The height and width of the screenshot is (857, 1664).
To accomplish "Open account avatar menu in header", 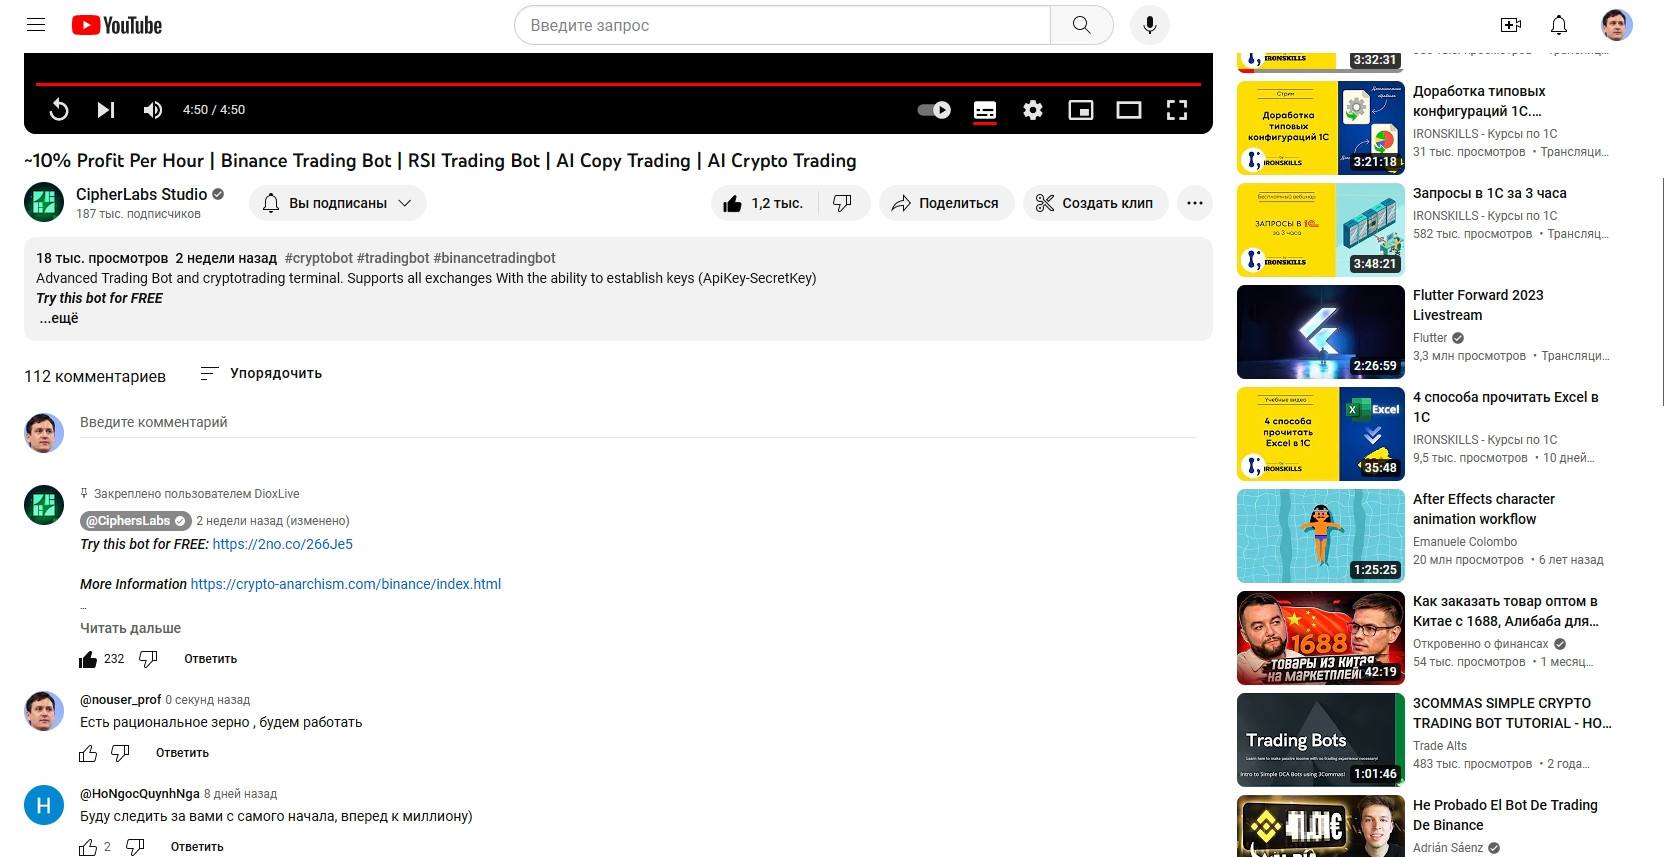I will [x=1617, y=25].
